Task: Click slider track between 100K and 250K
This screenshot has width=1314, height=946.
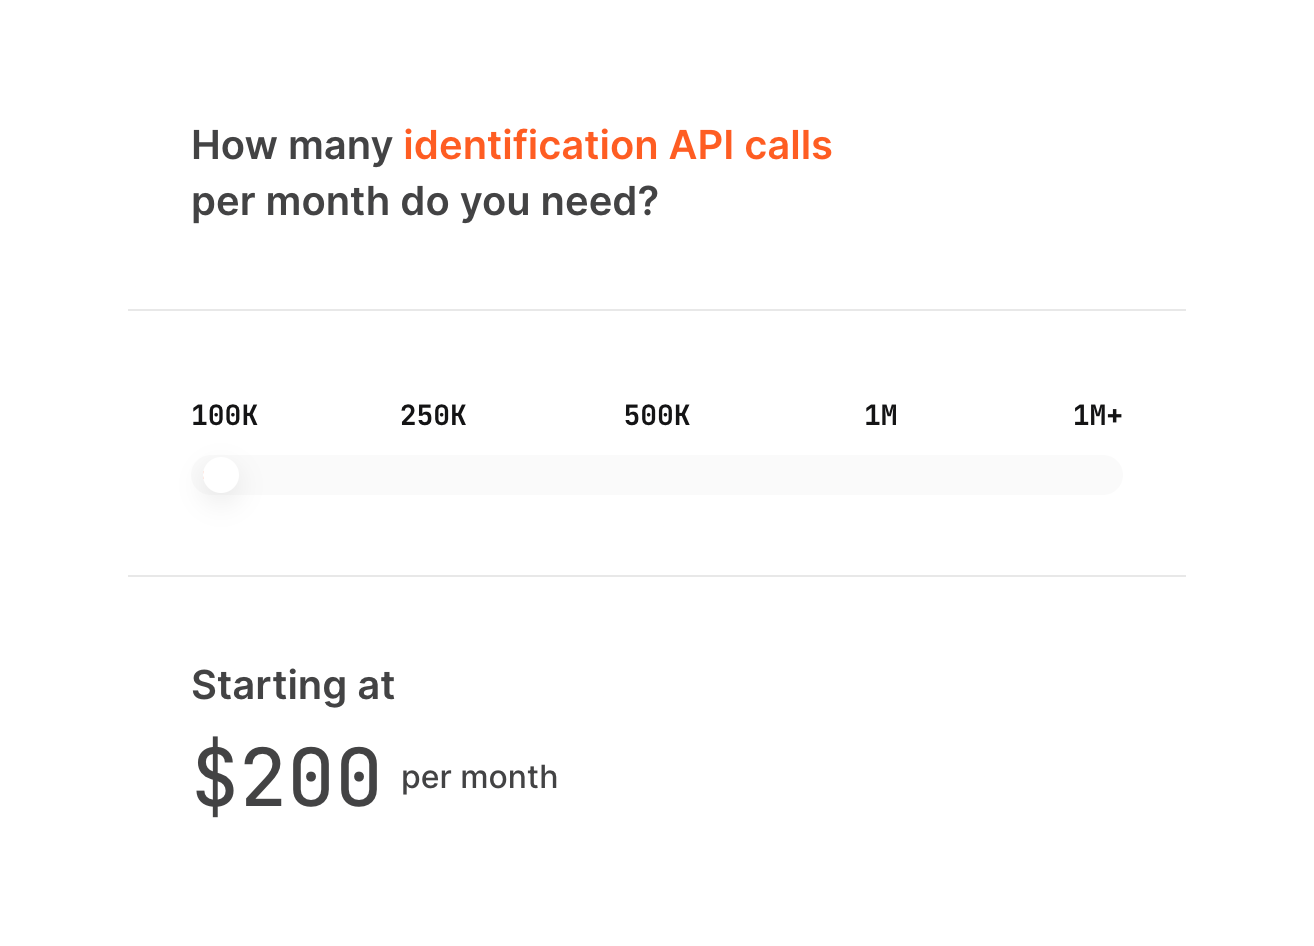Action: [330, 475]
